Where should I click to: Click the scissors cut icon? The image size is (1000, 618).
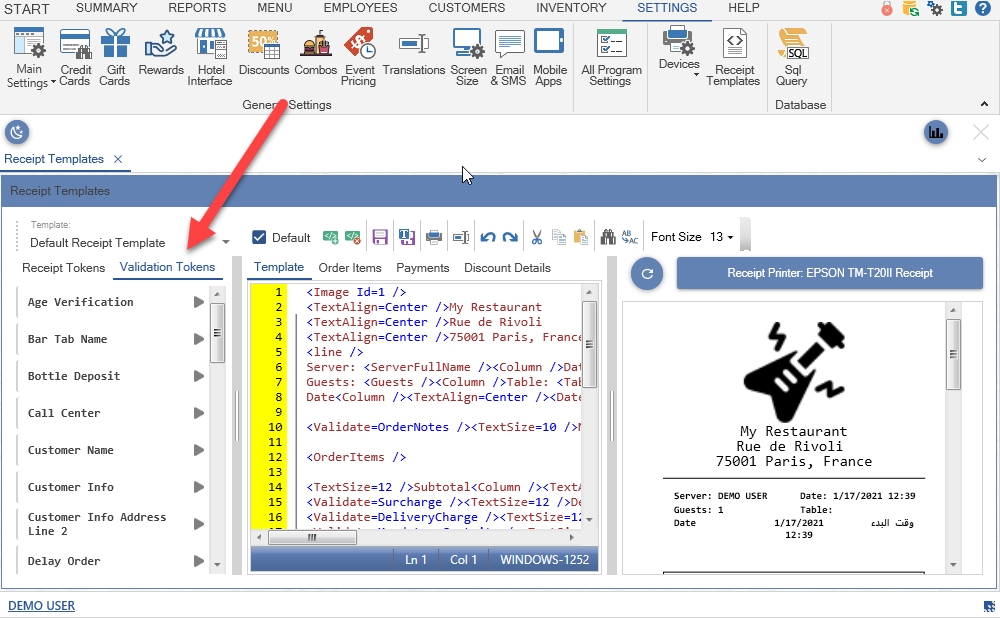pos(537,237)
